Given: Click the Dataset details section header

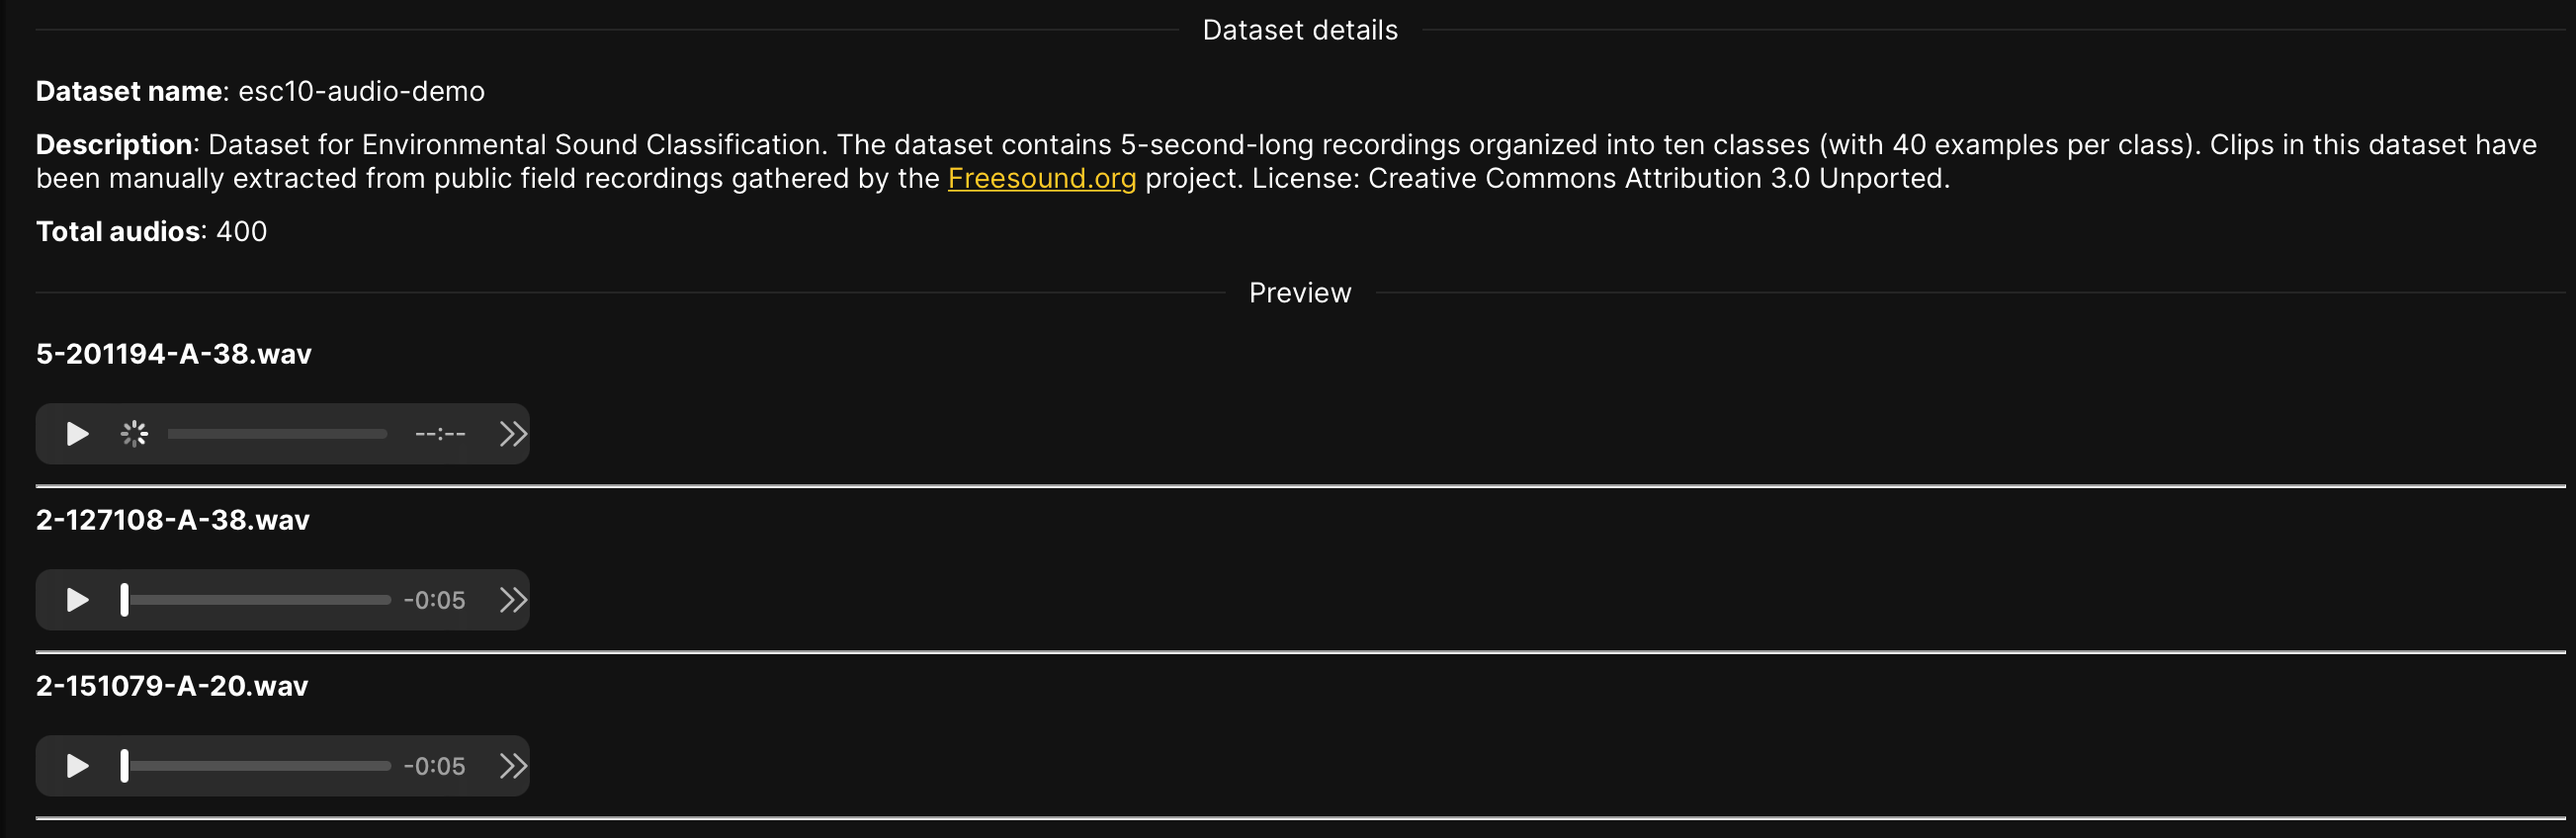Looking at the screenshot, I should coord(1299,29).
